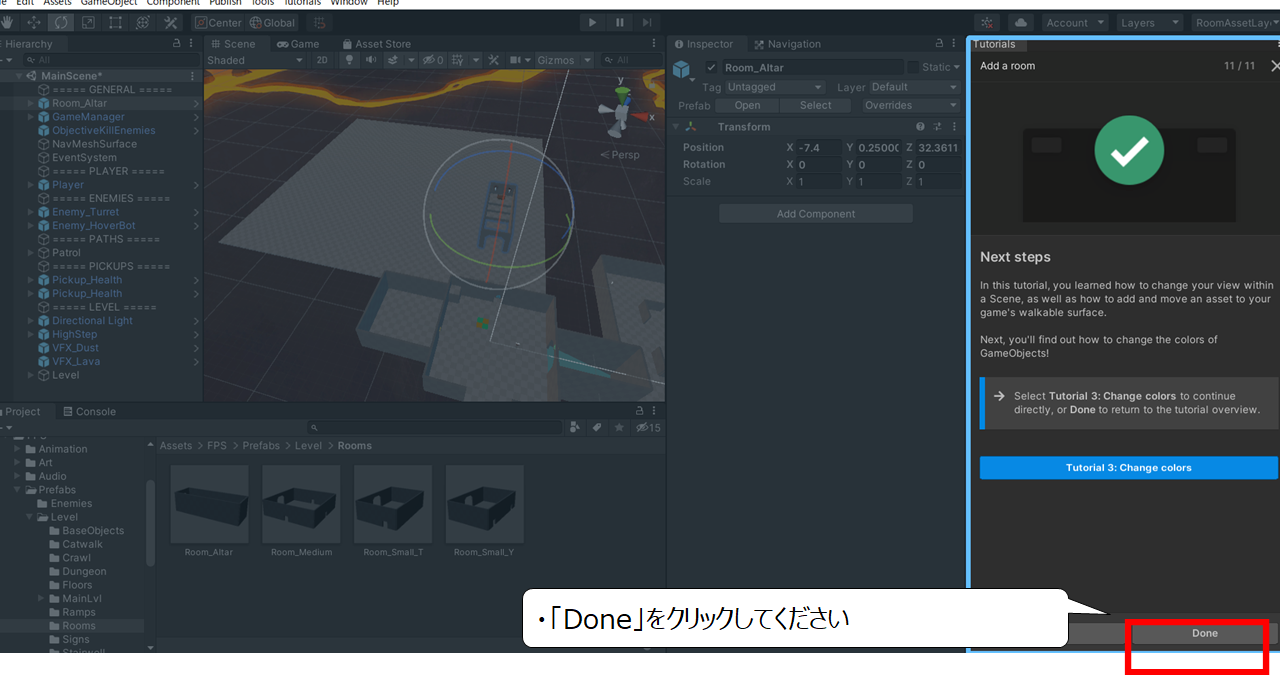The image size is (1280, 675).
Task: Close the Add a room tutorial
Action: click(1274, 66)
